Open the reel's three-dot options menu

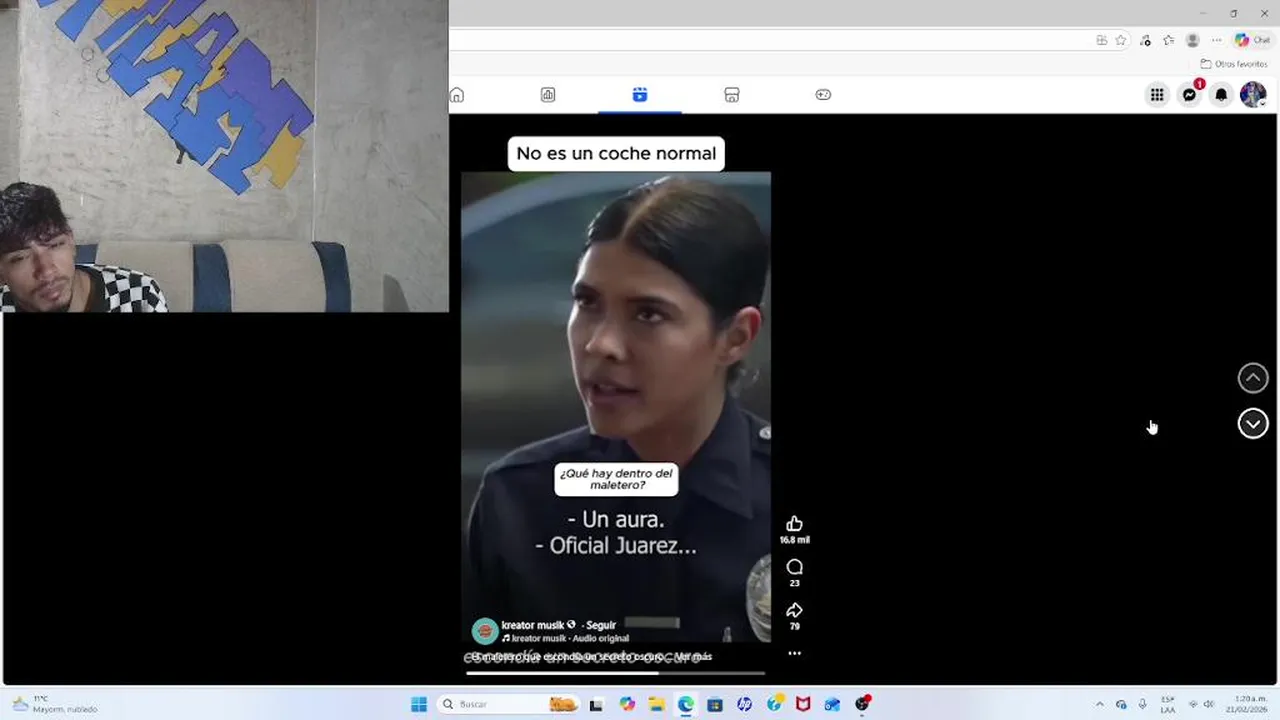click(x=794, y=653)
